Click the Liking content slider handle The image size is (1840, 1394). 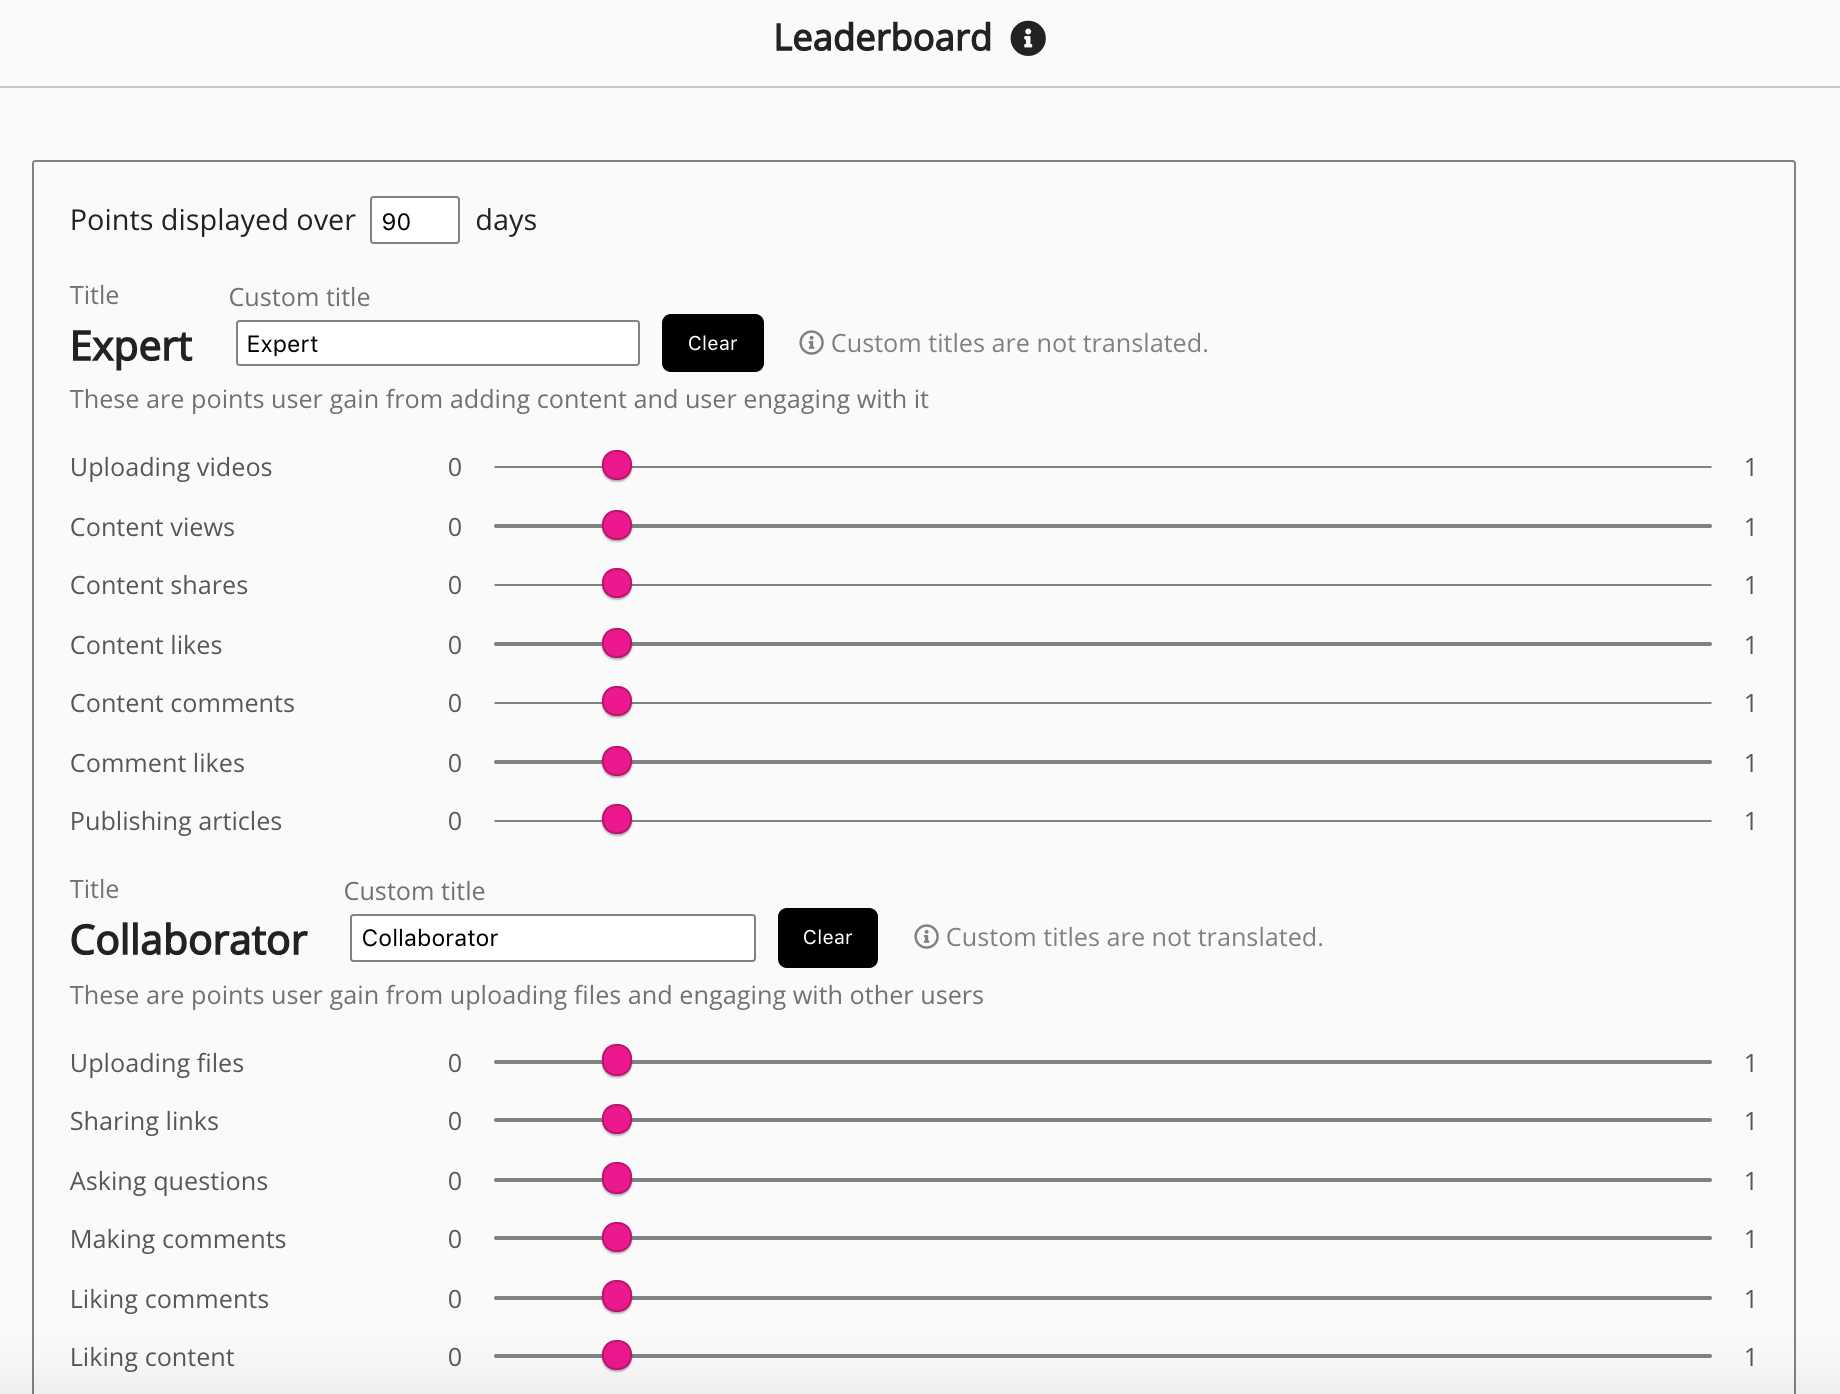pos(617,1356)
